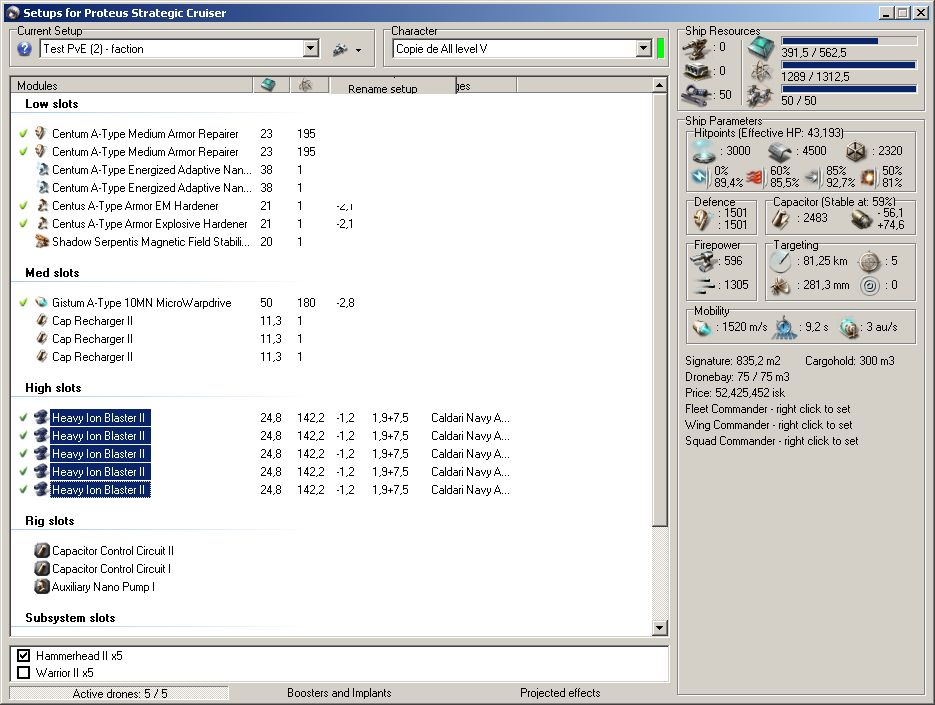Select the Fleet Commander line
Screen dimensions: 935x705
pyautogui.click(x=767, y=409)
